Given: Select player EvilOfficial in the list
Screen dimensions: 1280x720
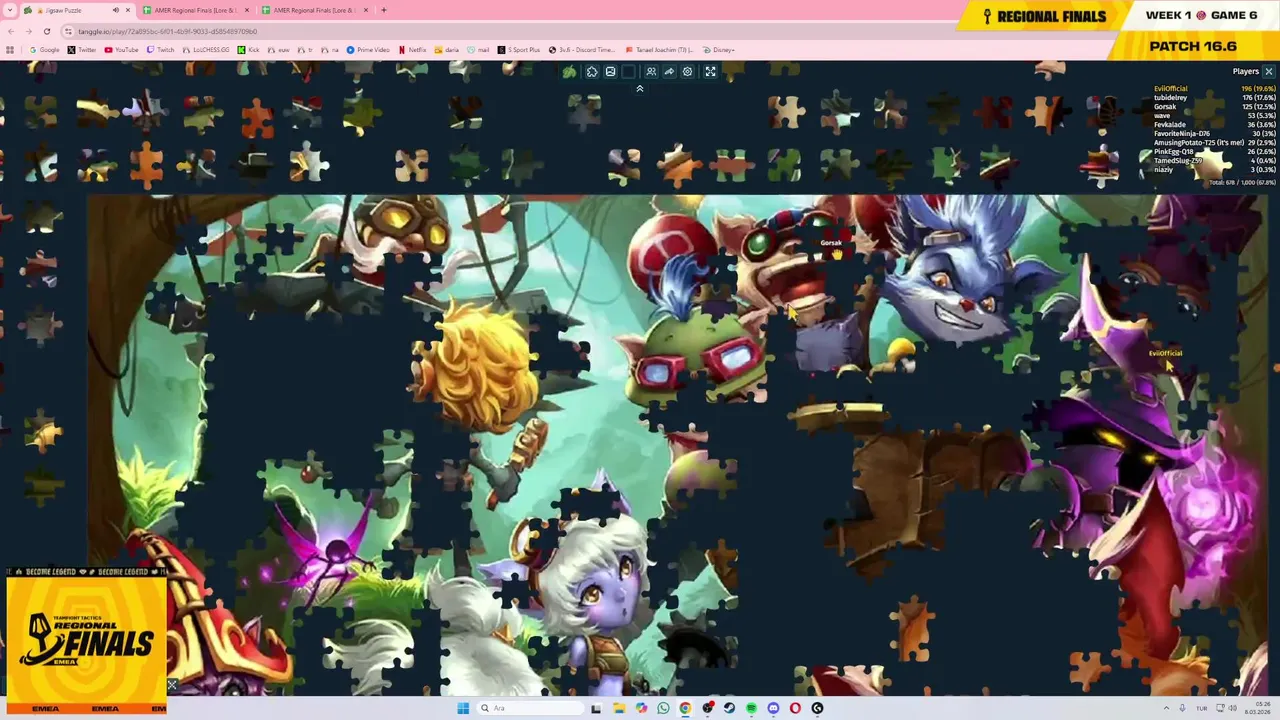Looking at the screenshot, I should pyautogui.click(x=1215, y=89).
